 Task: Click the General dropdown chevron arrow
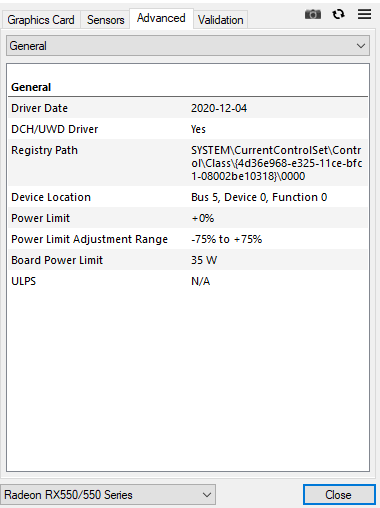(x=361, y=46)
